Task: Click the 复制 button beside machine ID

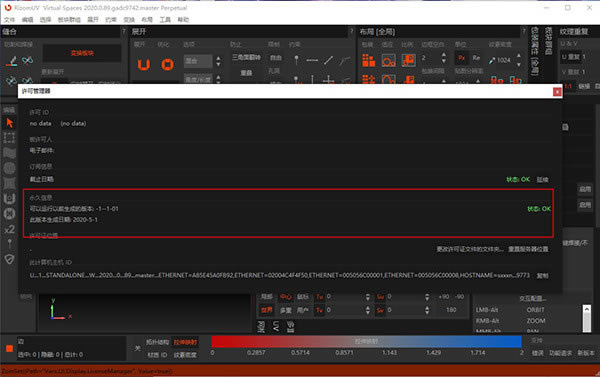Action: 542,276
